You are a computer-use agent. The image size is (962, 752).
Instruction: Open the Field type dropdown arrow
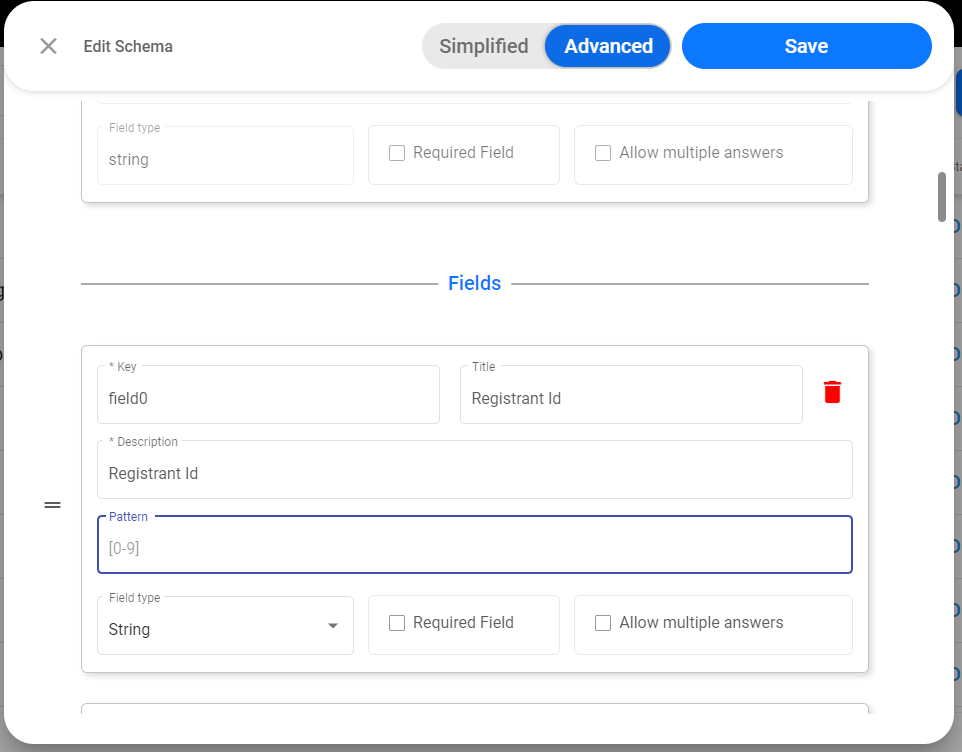(333, 626)
